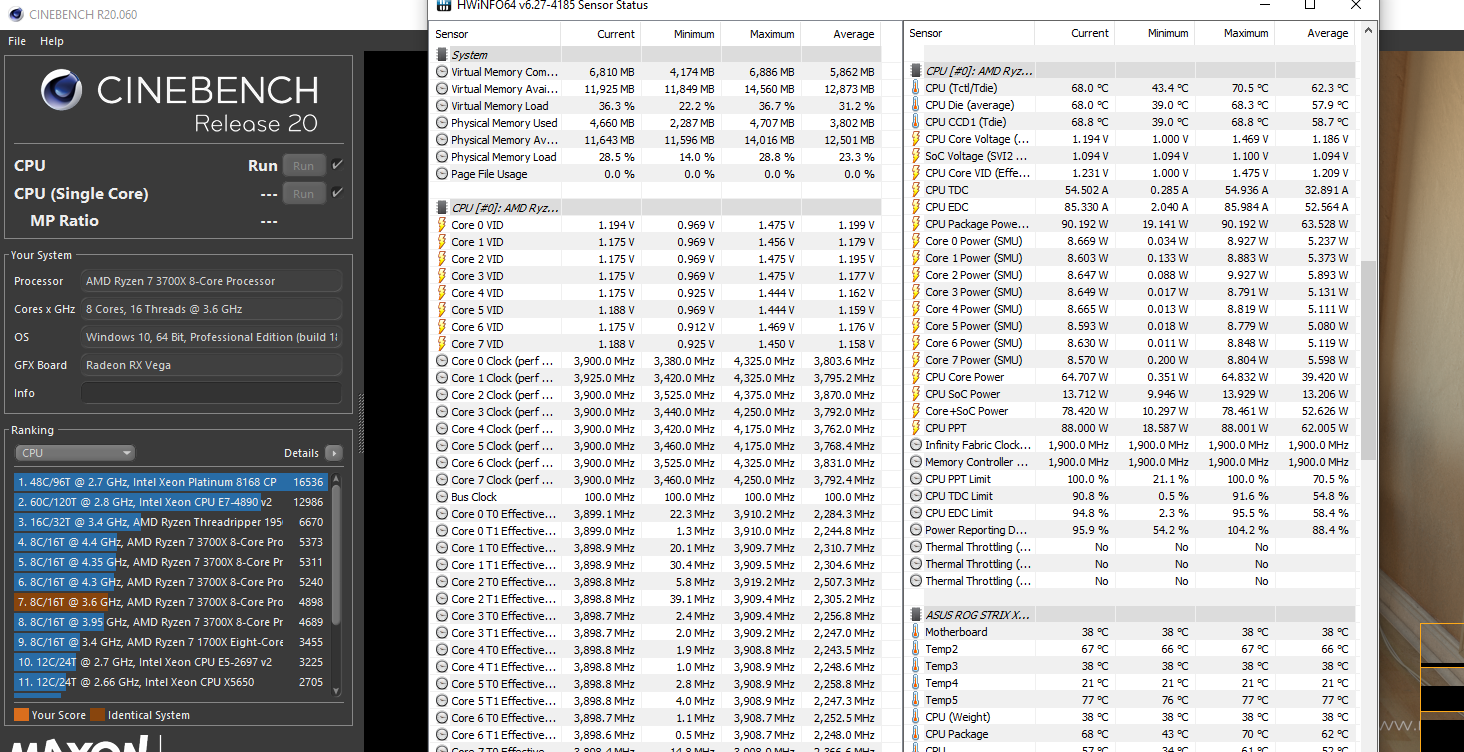This screenshot has width=1464, height=752.
Task: Select the Xeon Platinum 8168 ranking entry
Action: [x=170, y=482]
